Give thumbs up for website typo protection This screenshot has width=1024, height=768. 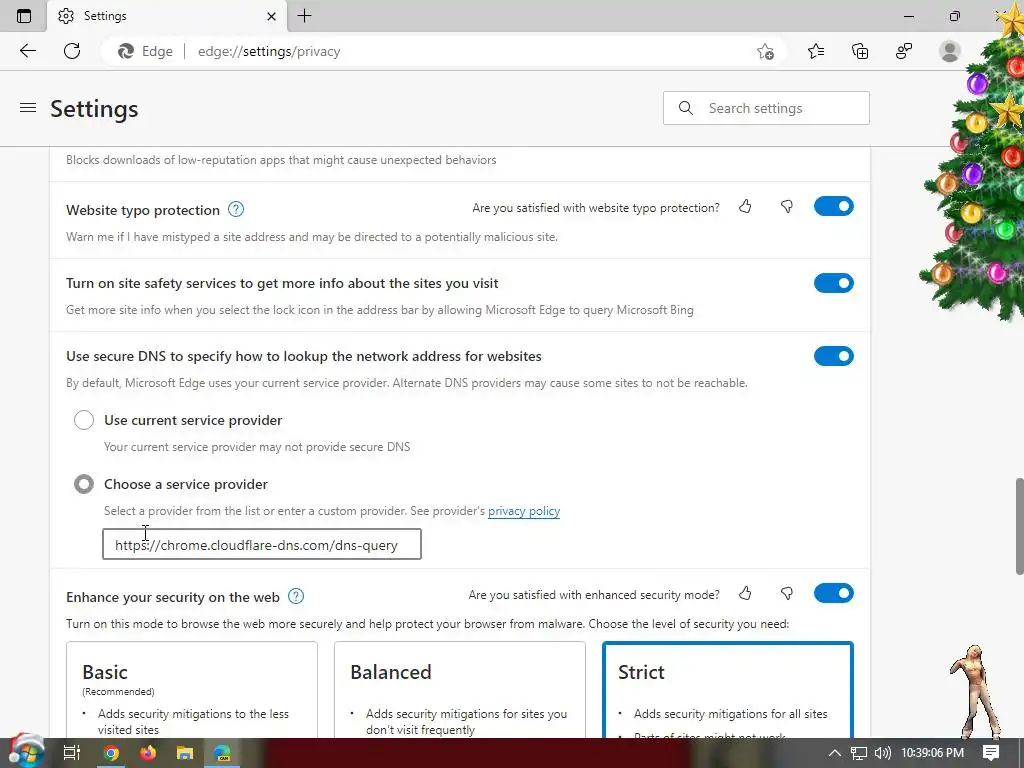[x=745, y=207]
